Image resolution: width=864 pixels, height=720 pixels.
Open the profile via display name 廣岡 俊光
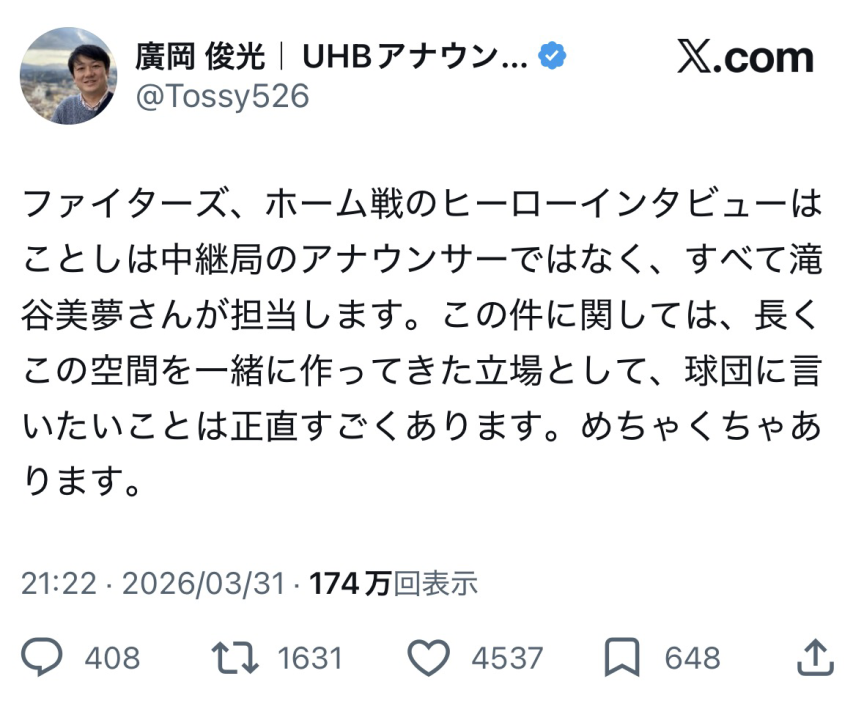[x=200, y=57]
